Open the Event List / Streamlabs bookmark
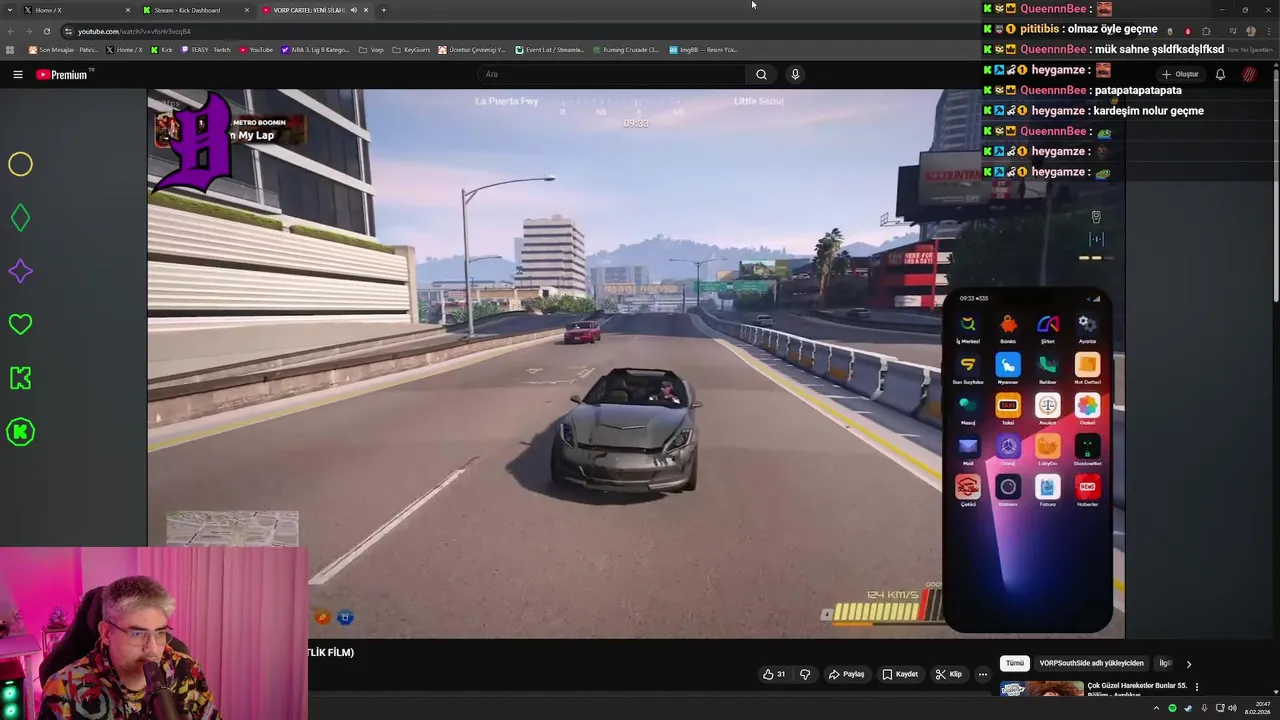 550,50
